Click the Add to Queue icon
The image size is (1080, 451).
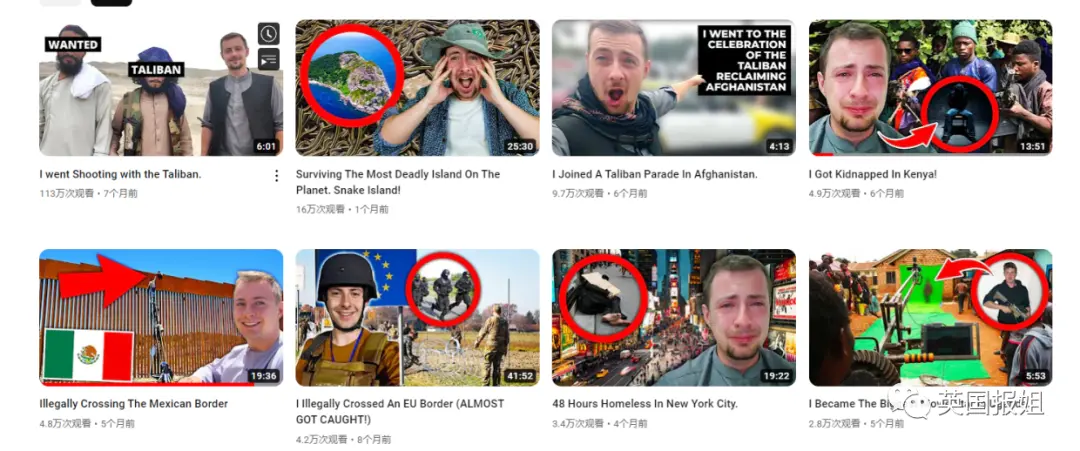click(x=269, y=59)
